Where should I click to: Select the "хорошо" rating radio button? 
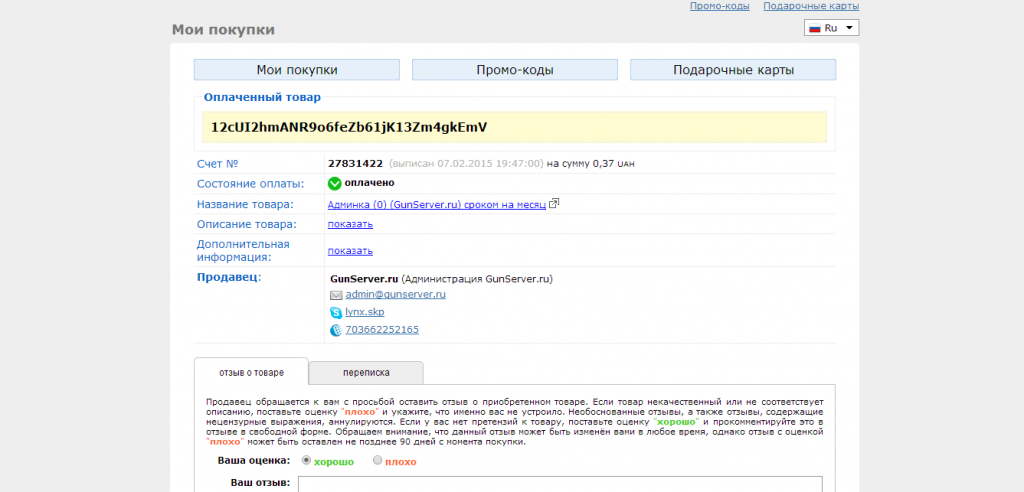(306, 461)
